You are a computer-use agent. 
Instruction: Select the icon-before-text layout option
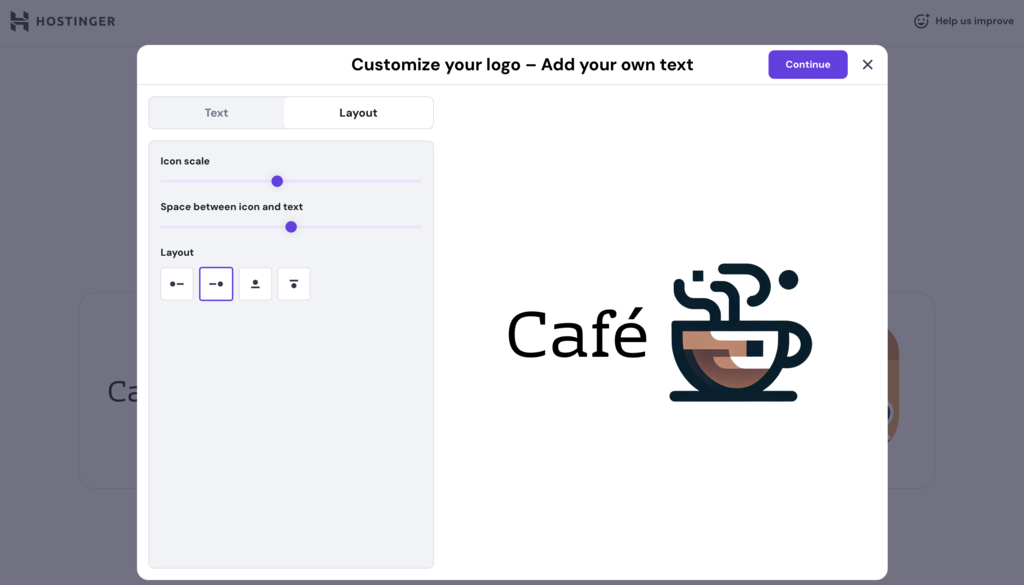[x=177, y=283]
